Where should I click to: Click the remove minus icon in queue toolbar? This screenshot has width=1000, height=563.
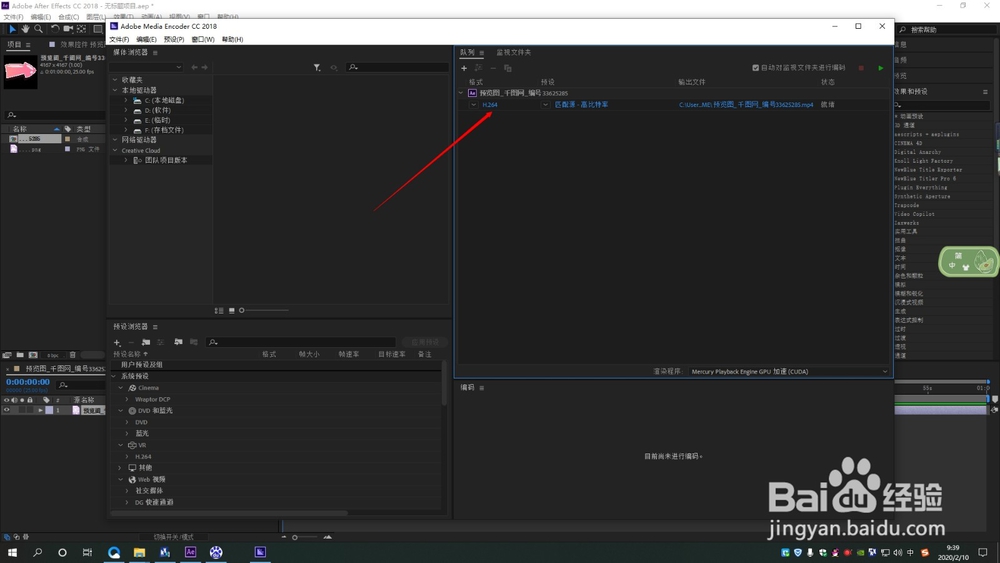(493, 68)
